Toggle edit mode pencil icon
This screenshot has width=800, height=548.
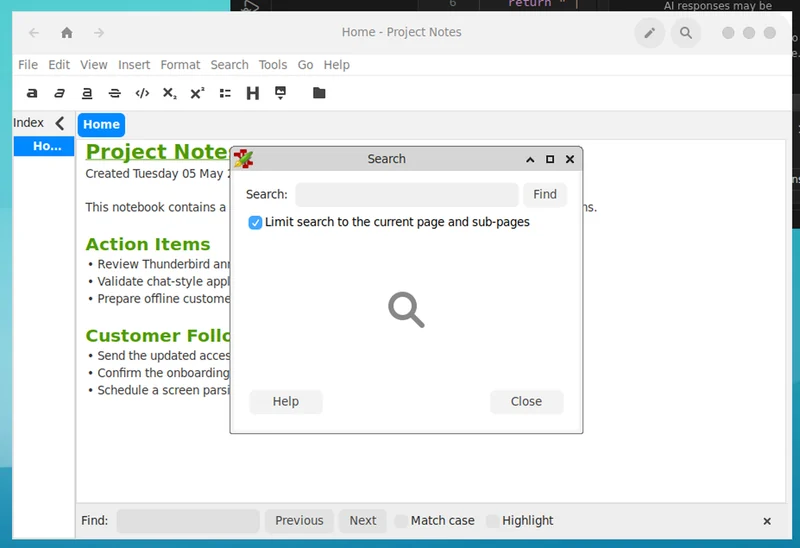pos(649,33)
